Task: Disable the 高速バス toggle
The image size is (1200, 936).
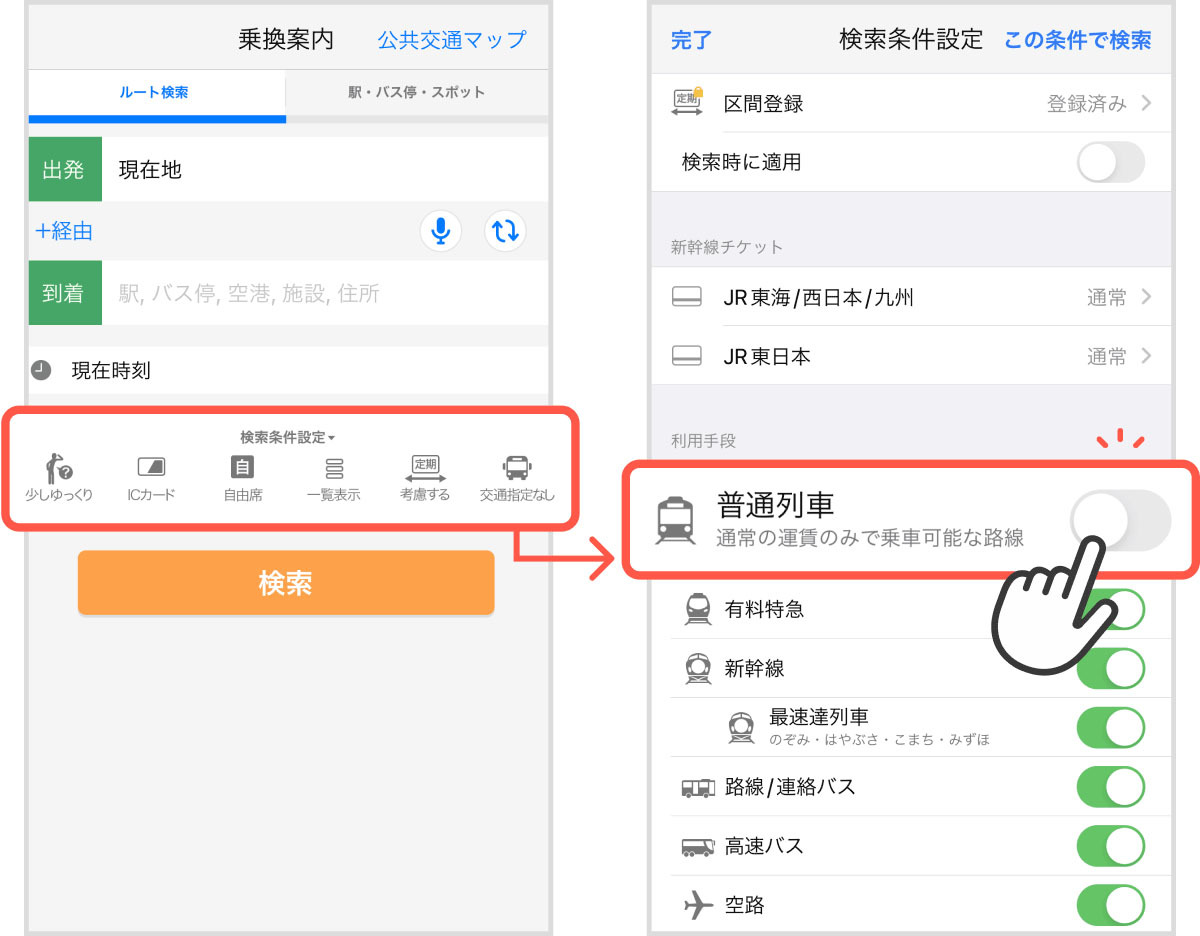Action: click(1111, 846)
